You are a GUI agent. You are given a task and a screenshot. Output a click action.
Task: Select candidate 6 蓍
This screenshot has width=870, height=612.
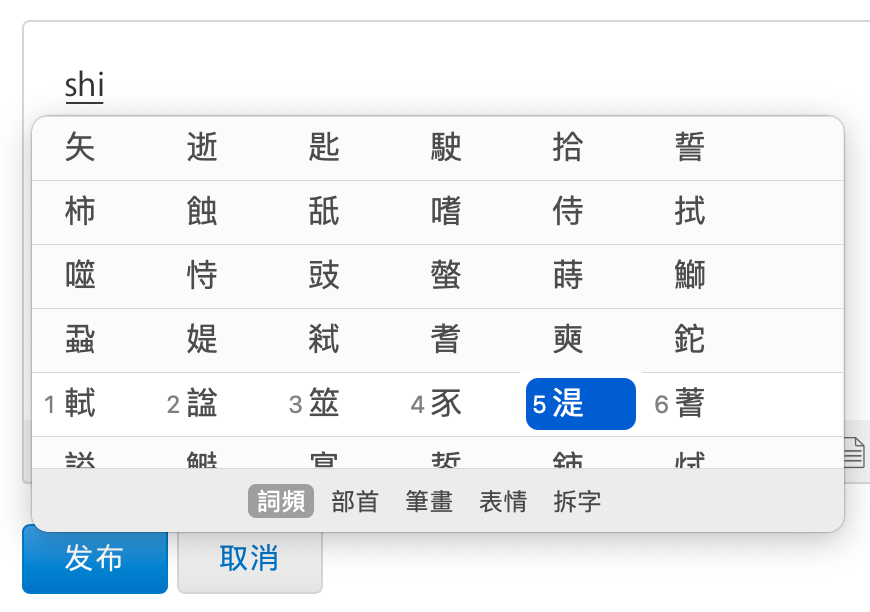[690, 404]
